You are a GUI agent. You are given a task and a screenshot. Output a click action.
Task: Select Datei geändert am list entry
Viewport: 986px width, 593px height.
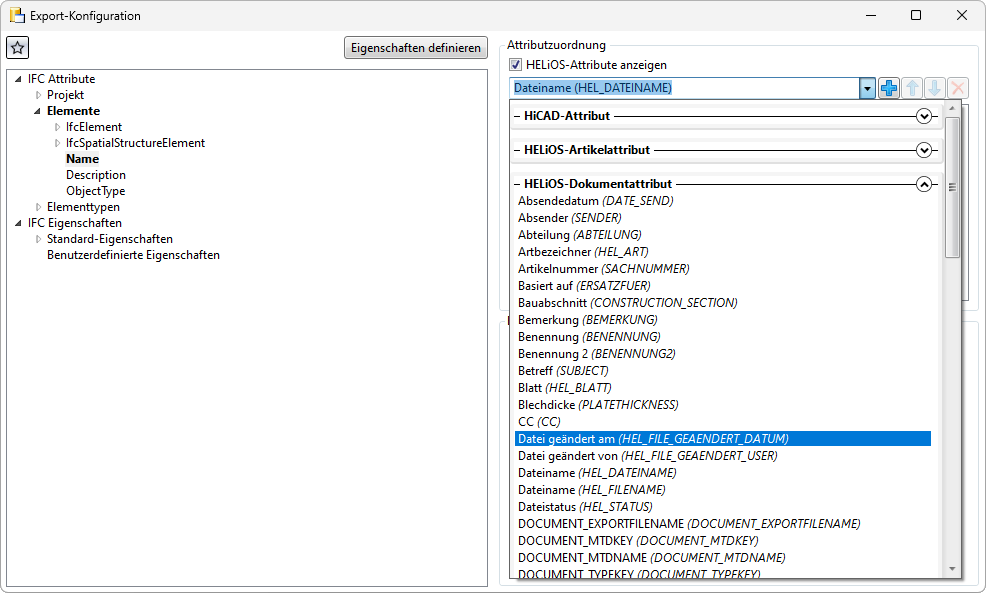pos(652,439)
